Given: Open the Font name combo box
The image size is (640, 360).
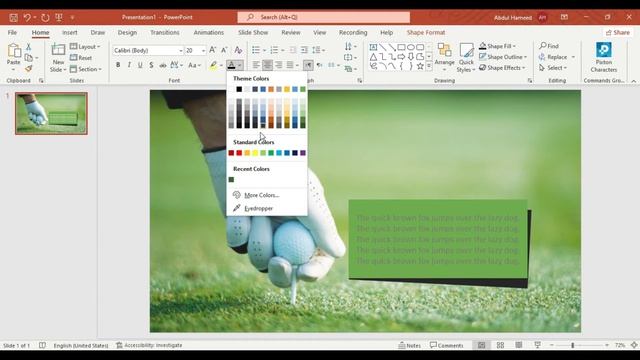Looking at the screenshot, I should [x=148, y=50].
